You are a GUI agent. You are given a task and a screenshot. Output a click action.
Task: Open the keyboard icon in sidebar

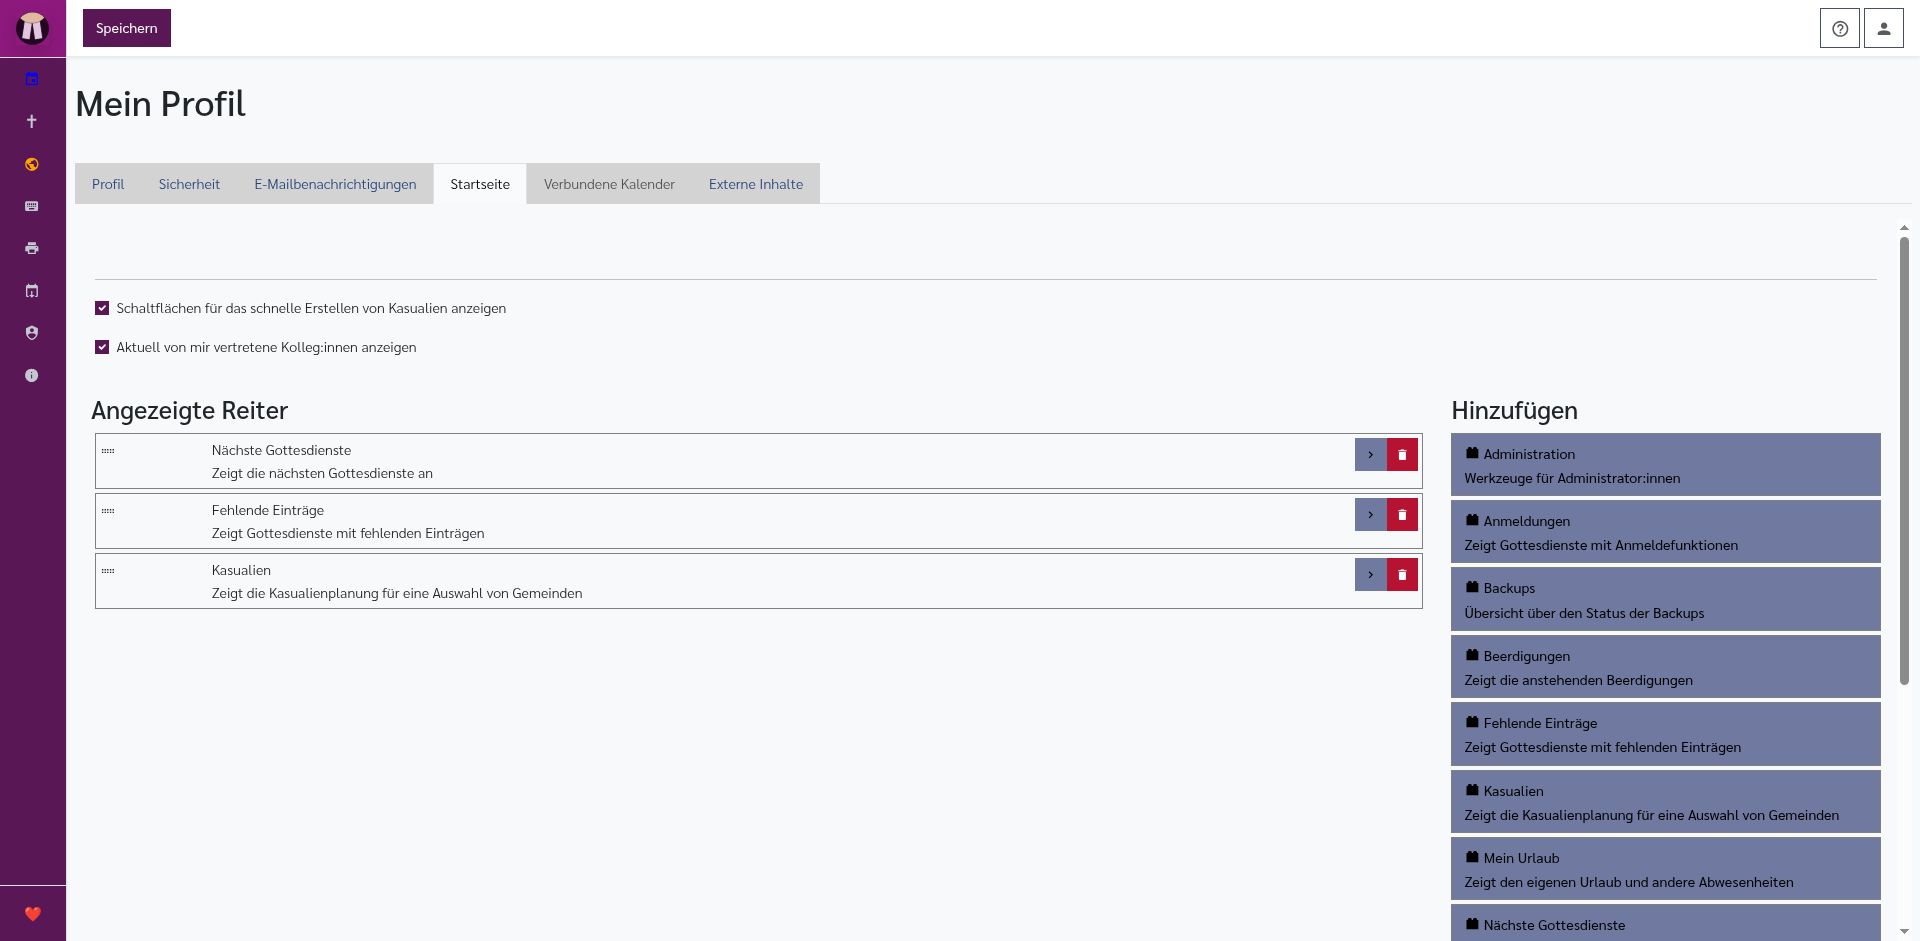pos(32,206)
